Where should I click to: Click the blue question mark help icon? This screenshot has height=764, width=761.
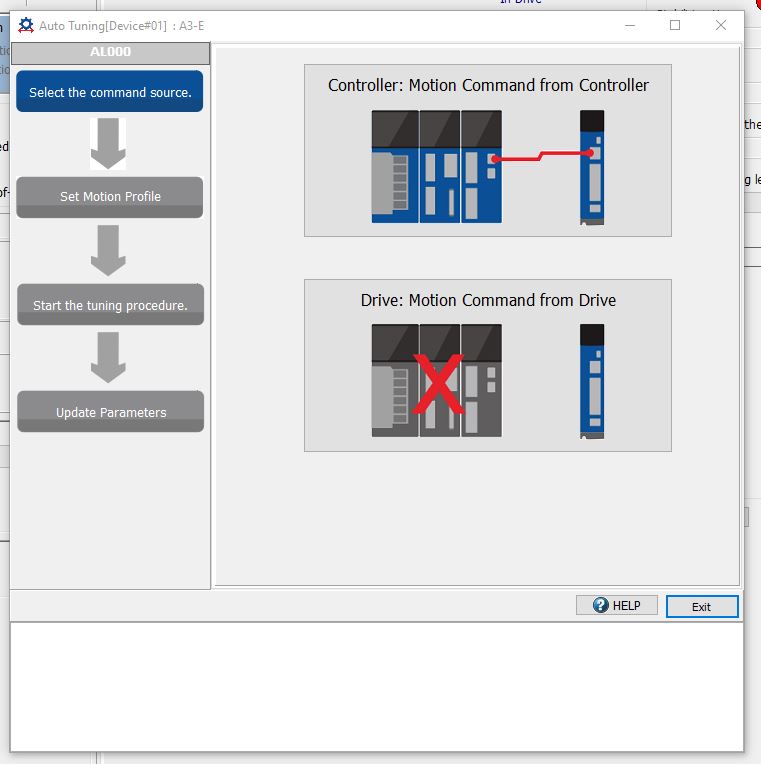click(601, 605)
